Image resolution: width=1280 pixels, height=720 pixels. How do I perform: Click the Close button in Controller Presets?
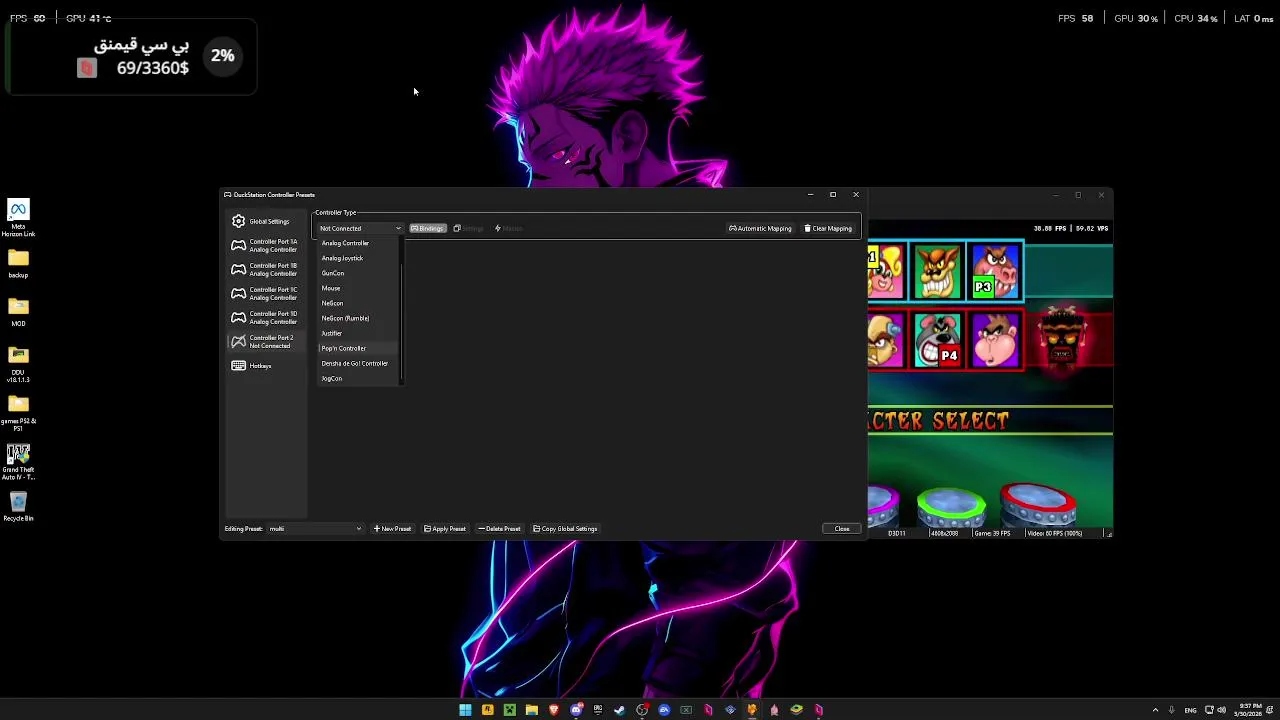pos(842,529)
